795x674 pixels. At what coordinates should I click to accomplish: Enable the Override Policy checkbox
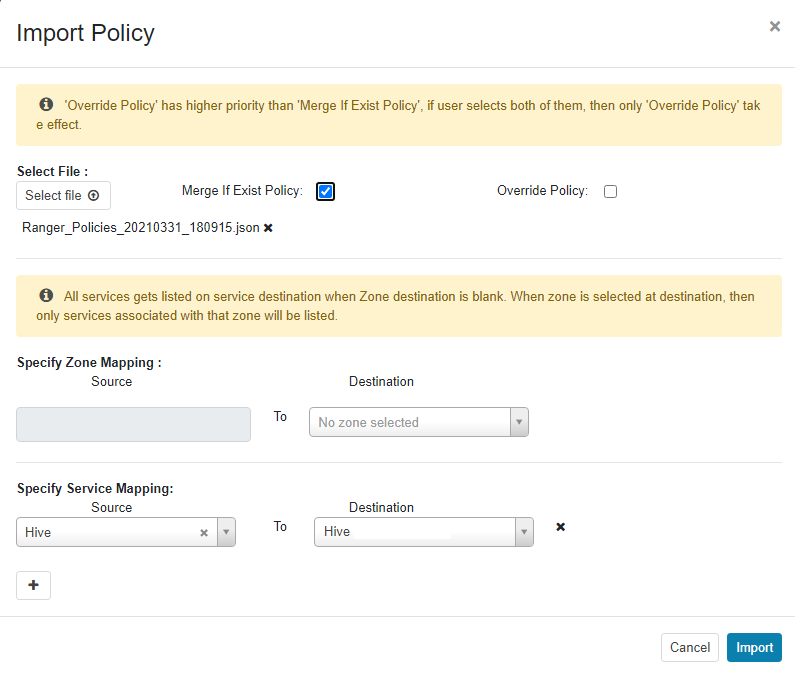click(610, 191)
